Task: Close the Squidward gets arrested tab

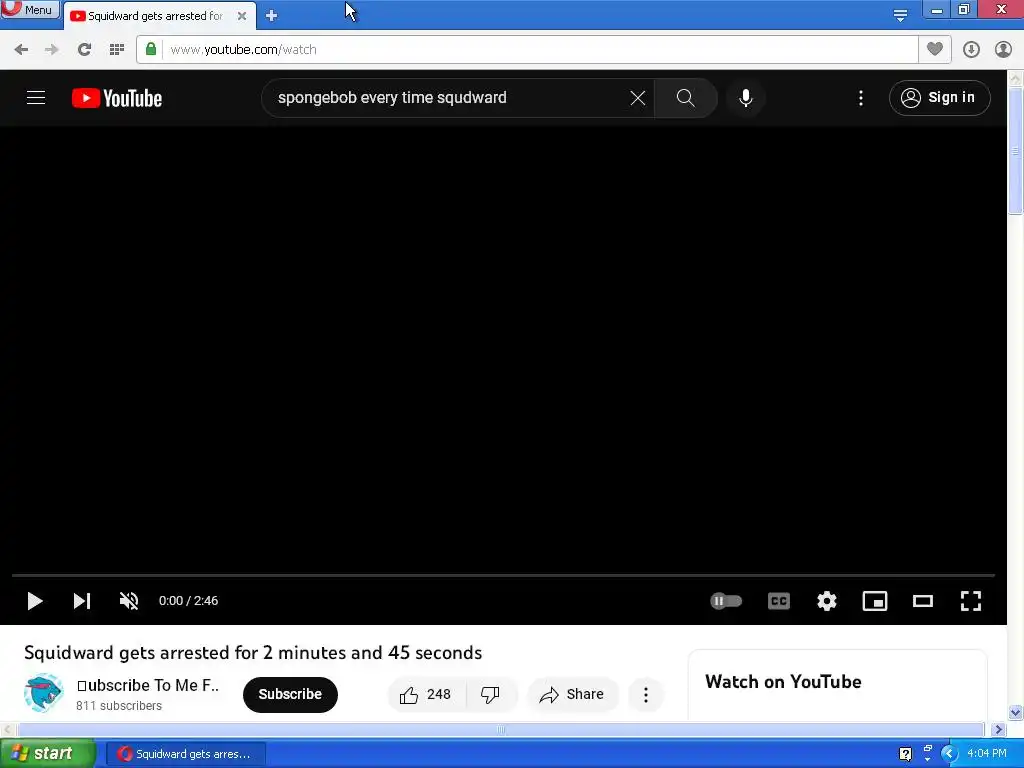Action: (242, 16)
